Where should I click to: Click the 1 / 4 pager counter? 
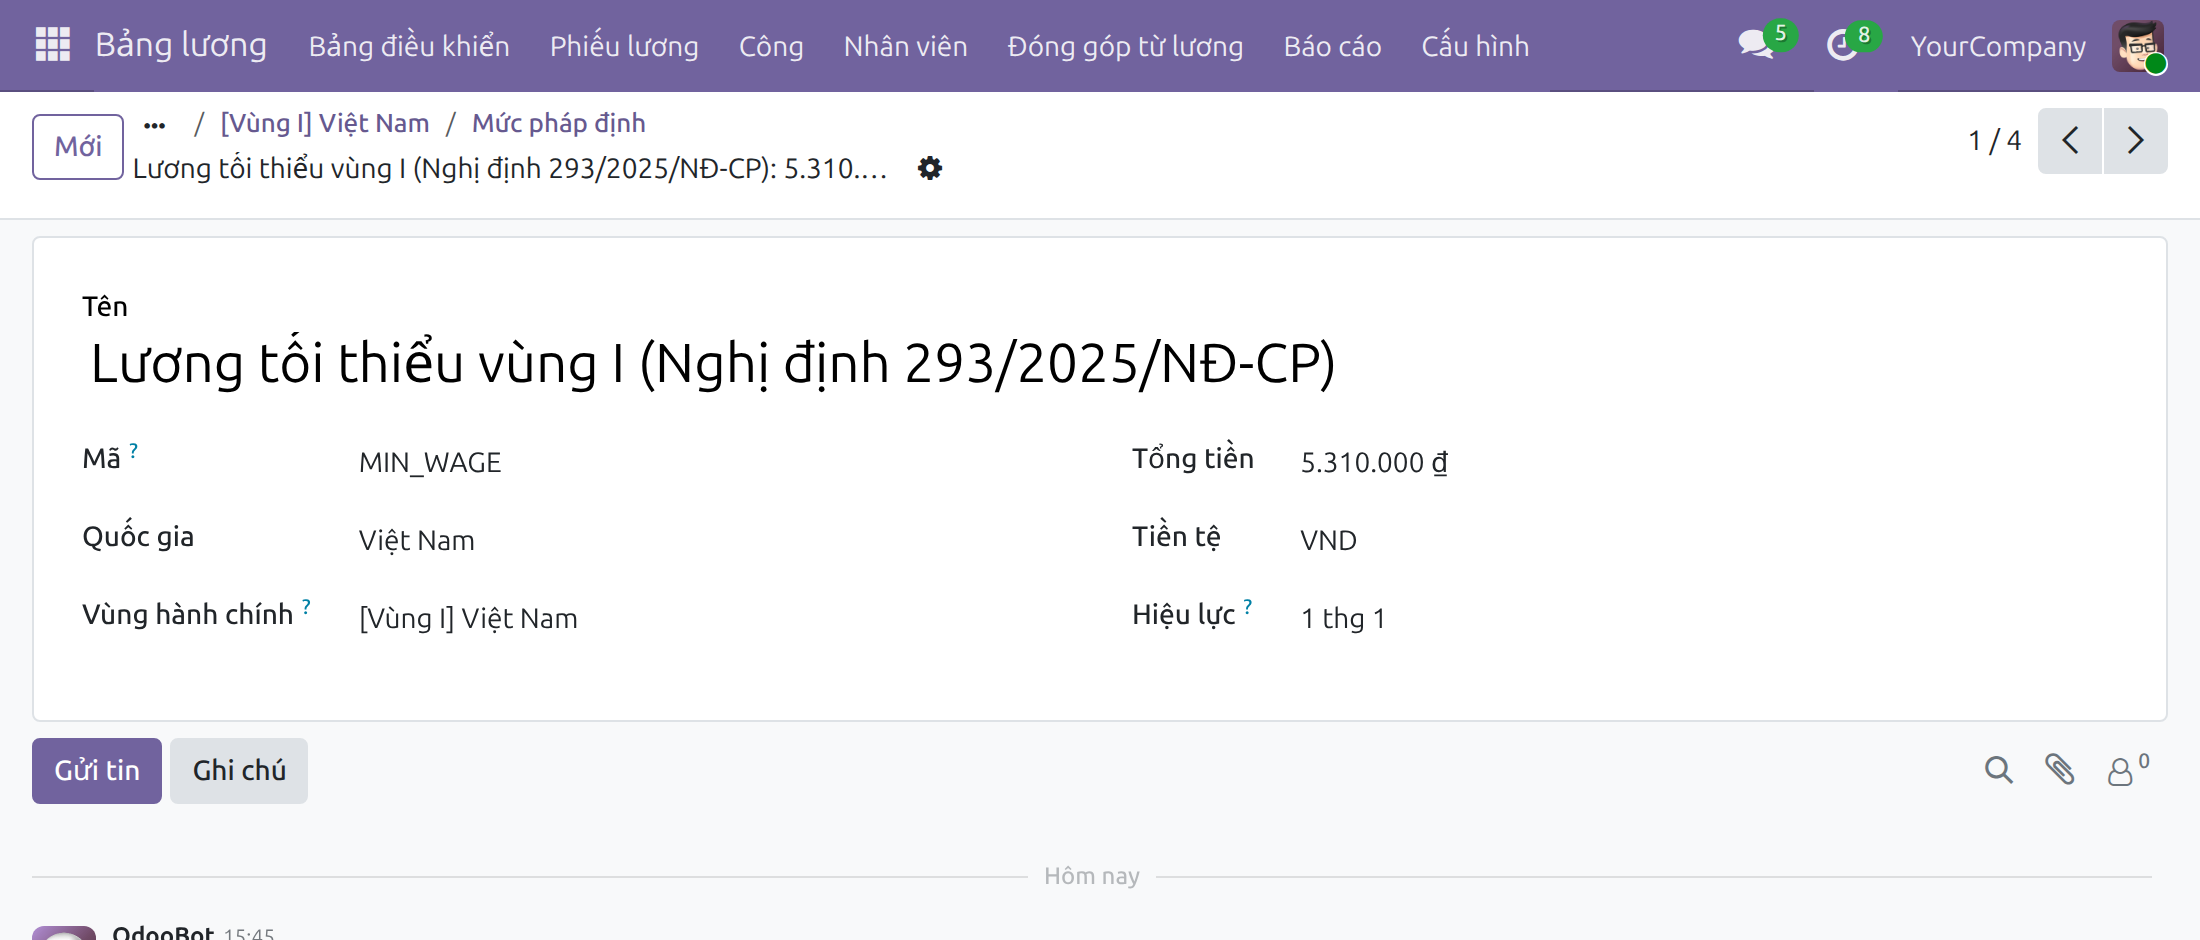pos(1994,141)
